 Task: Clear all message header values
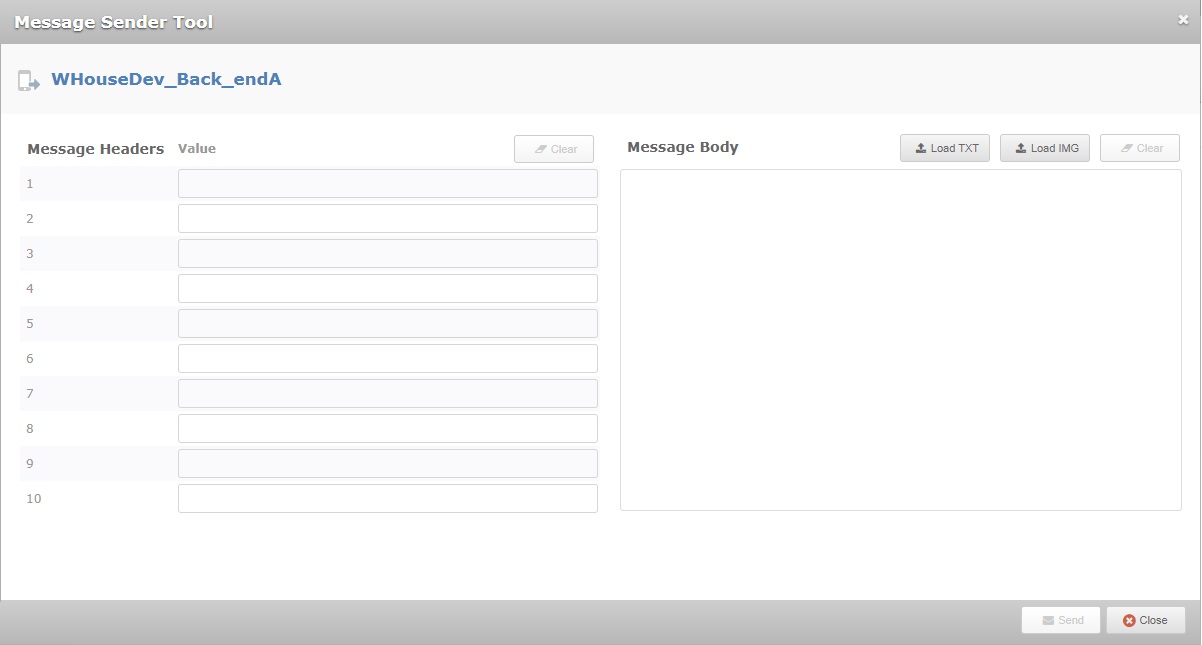553,148
